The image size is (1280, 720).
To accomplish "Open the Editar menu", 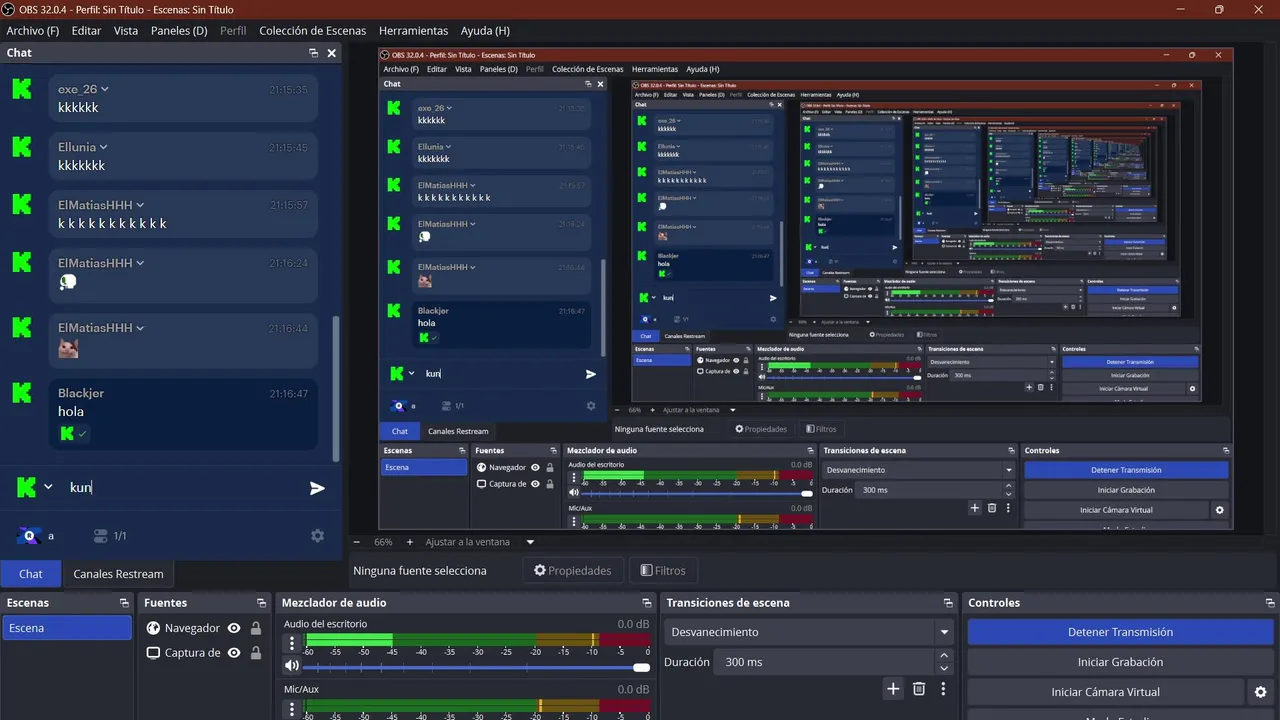I will 86,30.
